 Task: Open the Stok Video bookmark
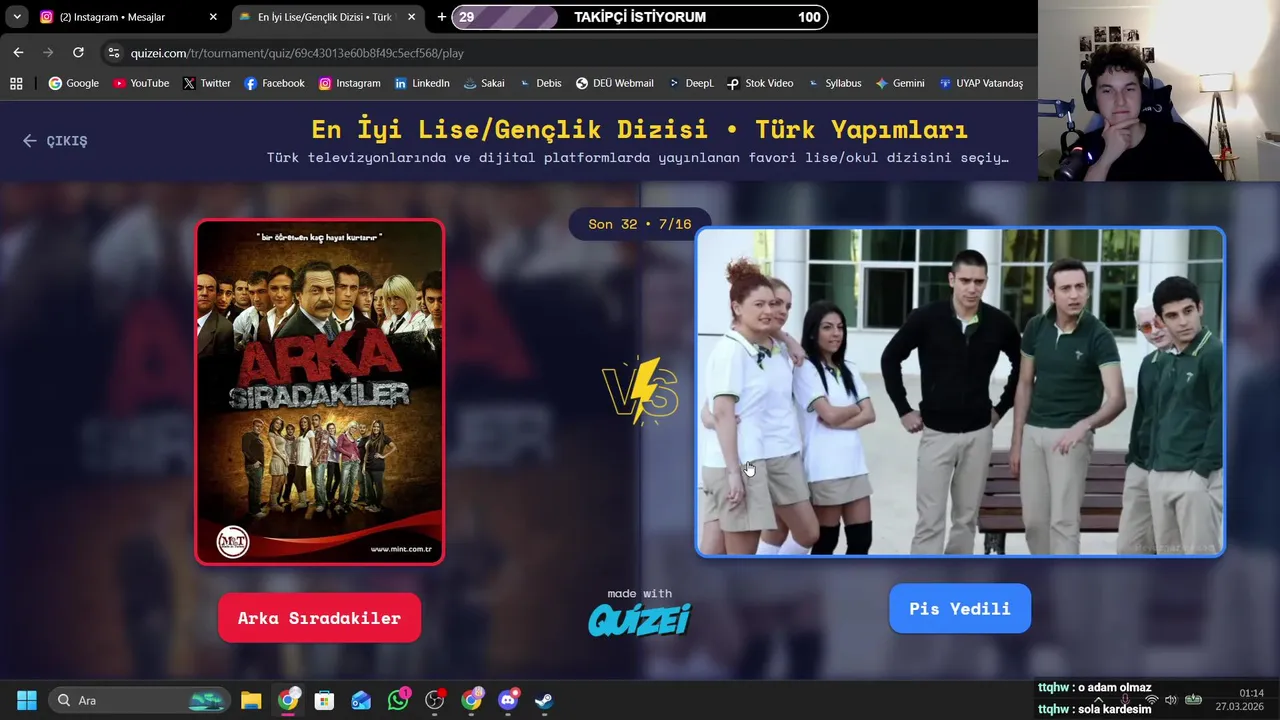coord(760,84)
